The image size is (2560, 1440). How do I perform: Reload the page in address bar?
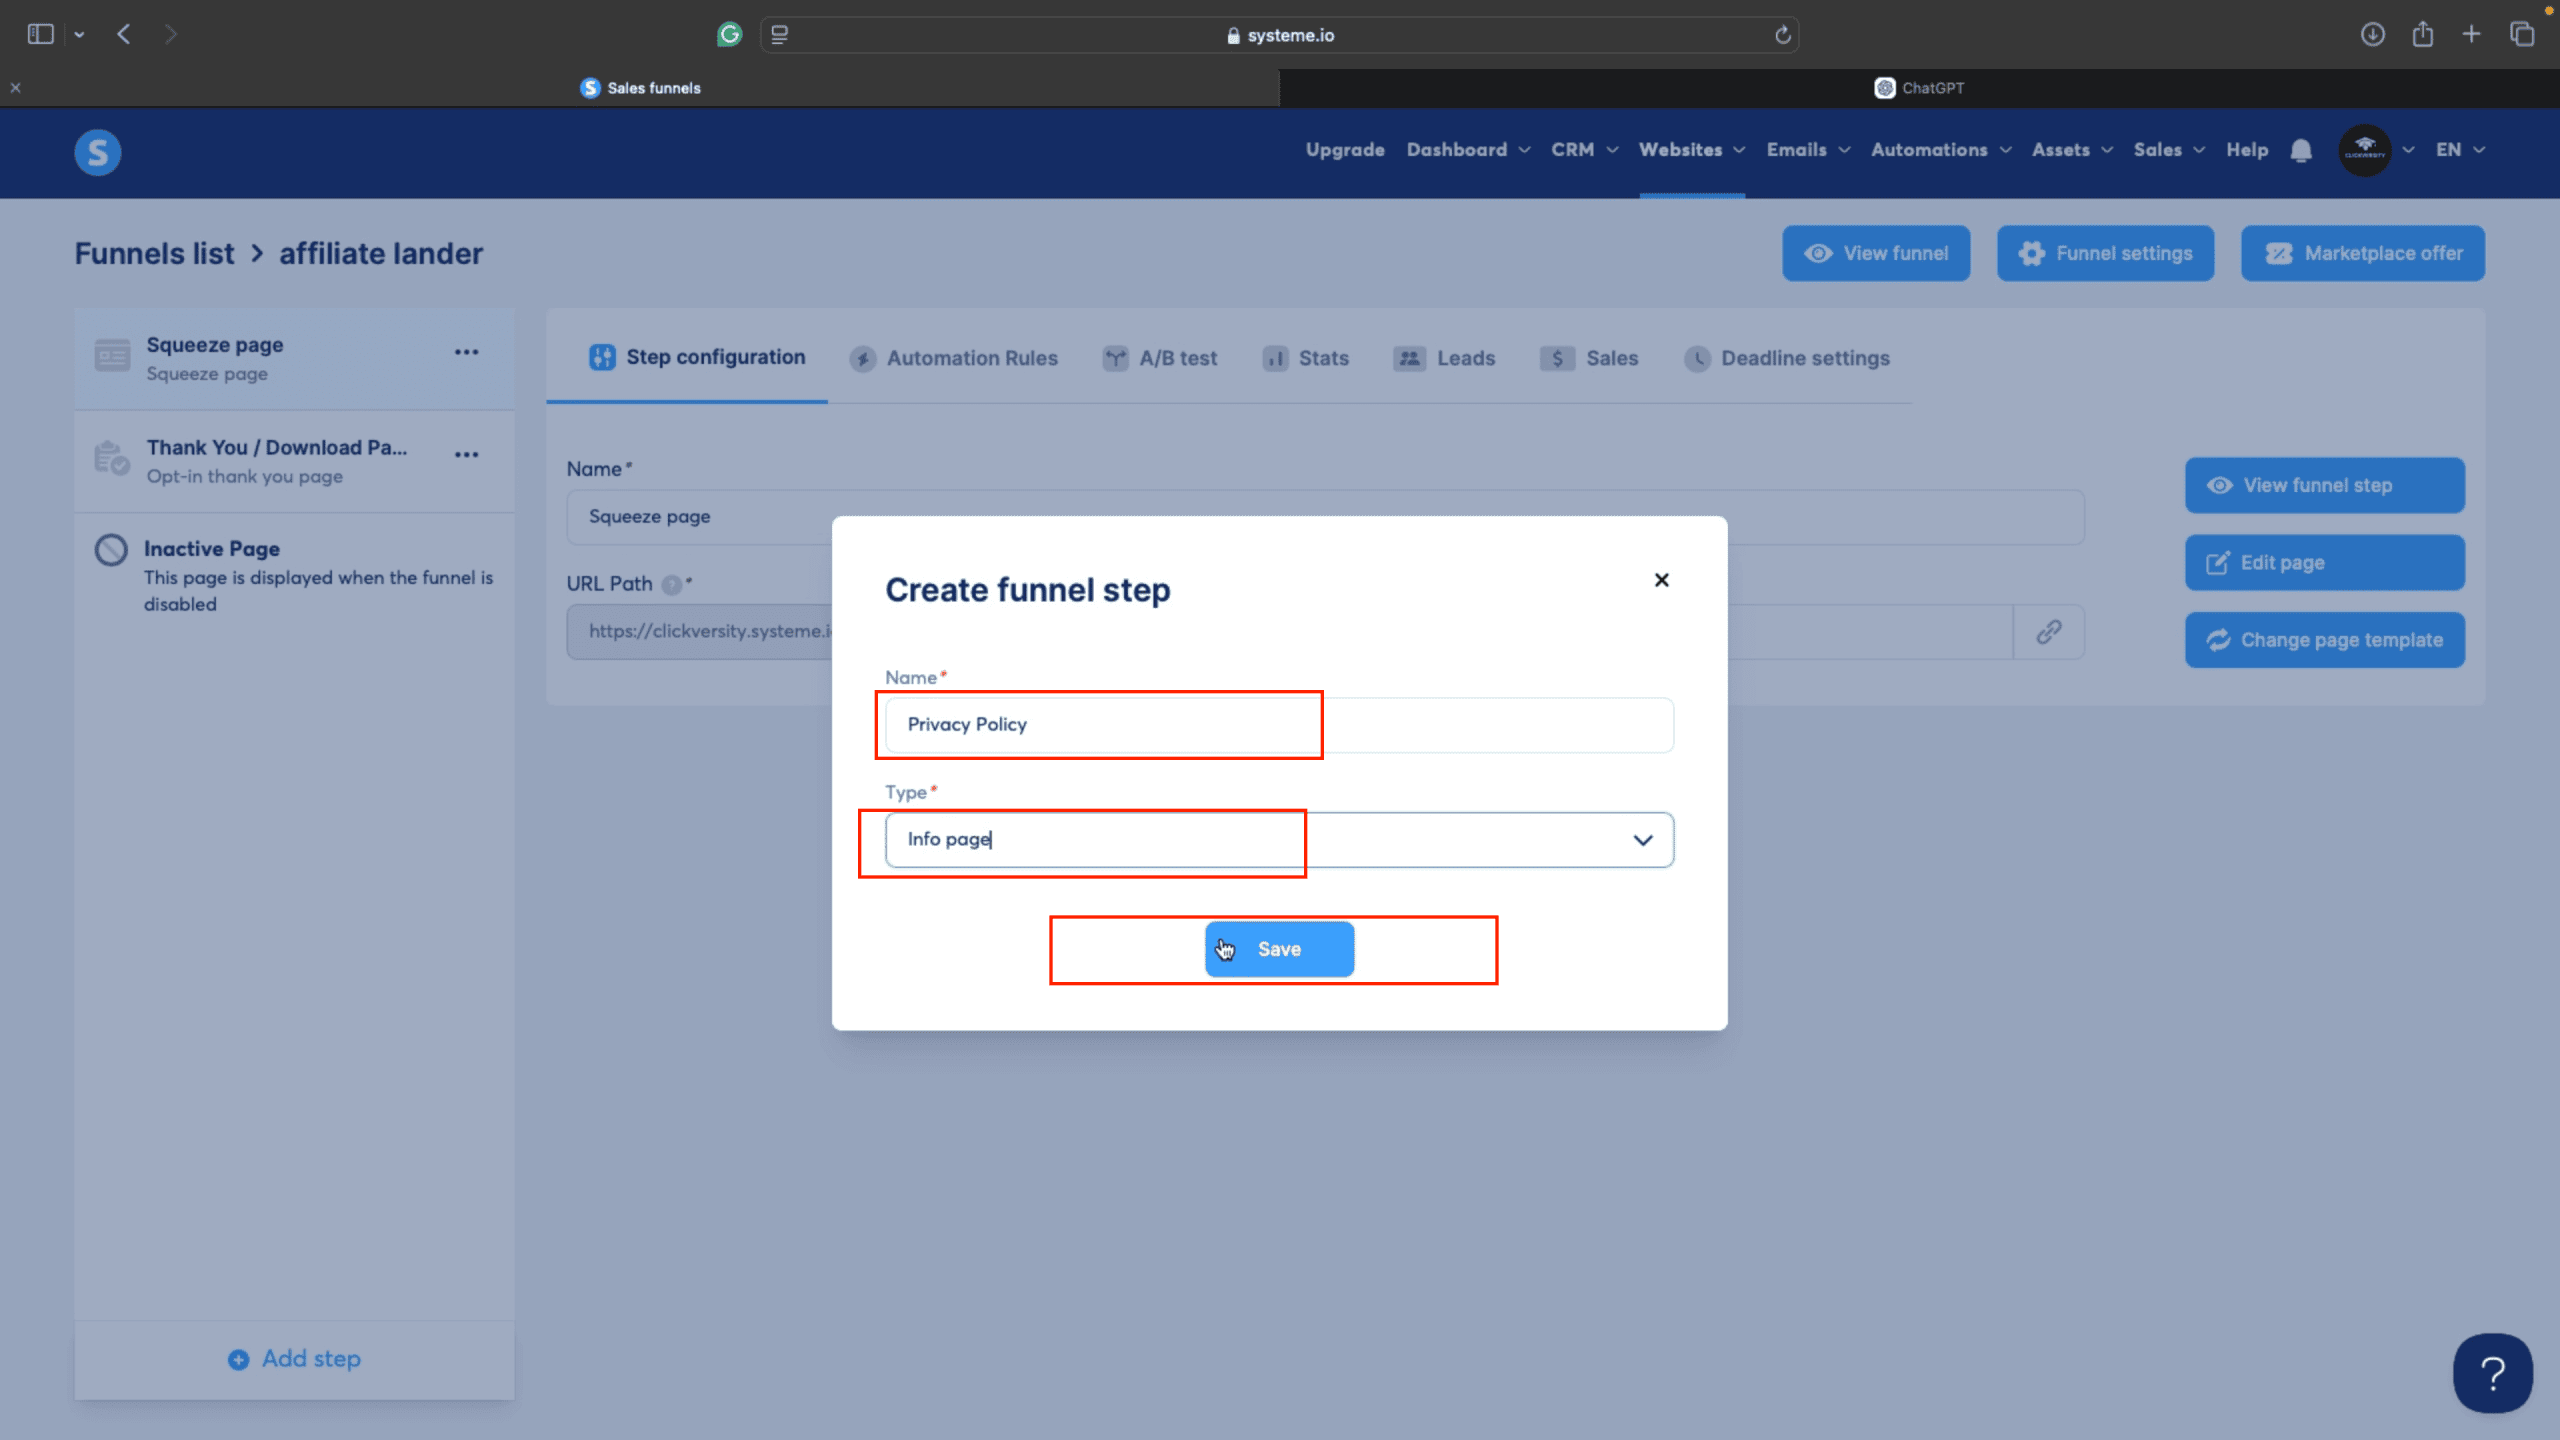click(1782, 35)
